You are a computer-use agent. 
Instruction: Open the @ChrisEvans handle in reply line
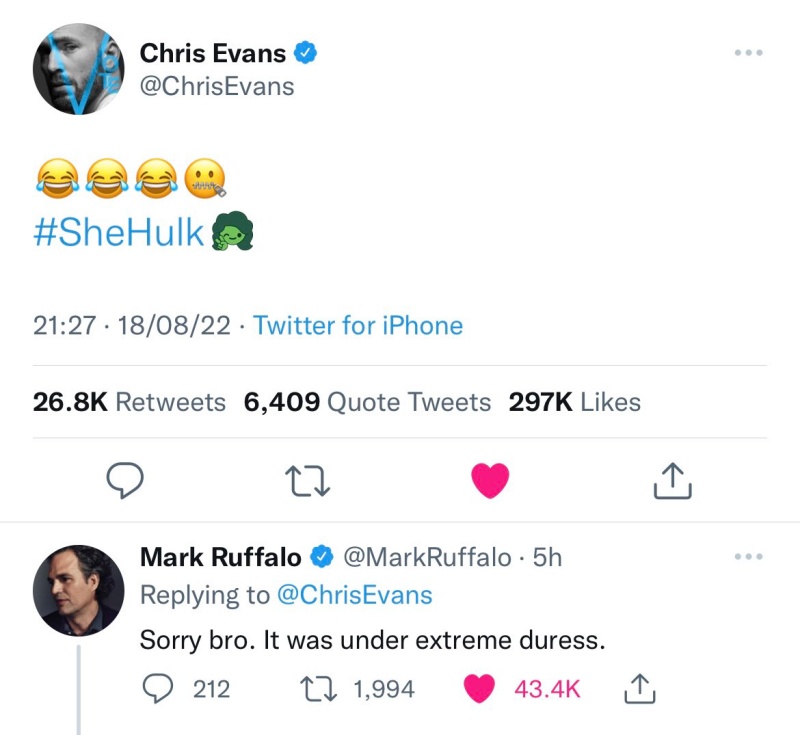coord(353,595)
